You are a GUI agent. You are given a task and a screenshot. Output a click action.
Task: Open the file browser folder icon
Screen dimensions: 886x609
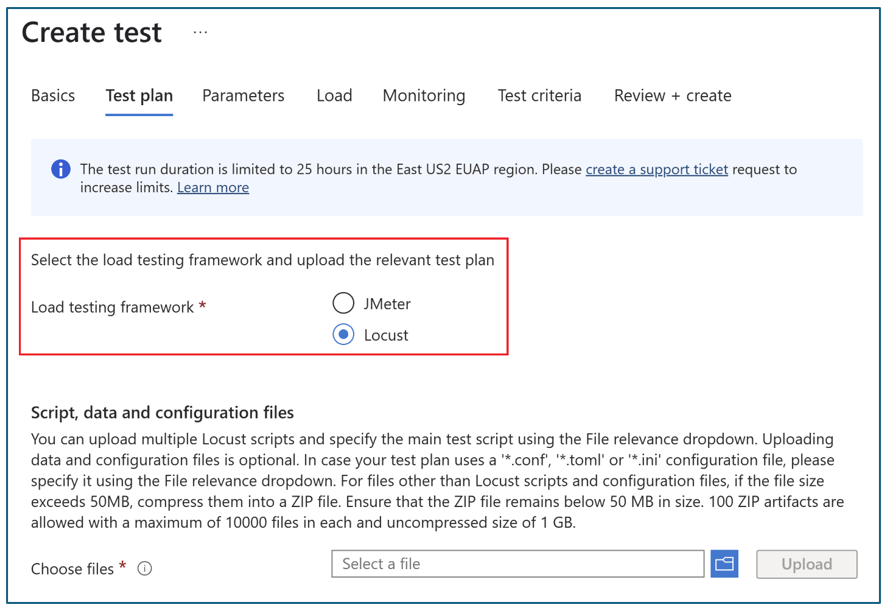click(x=724, y=564)
